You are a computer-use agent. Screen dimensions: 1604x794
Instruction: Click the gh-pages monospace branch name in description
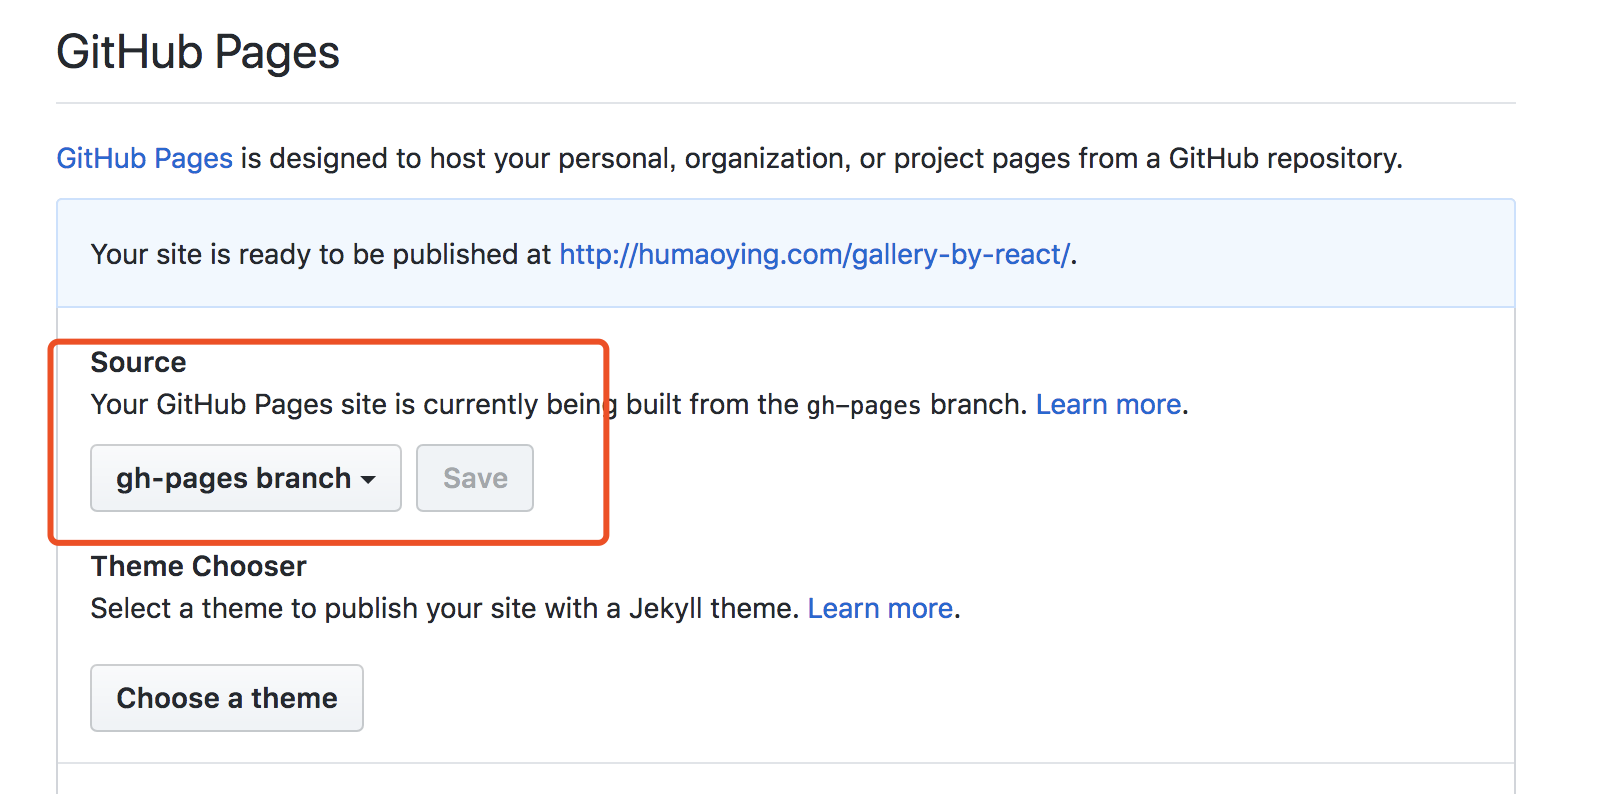pos(864,405)
